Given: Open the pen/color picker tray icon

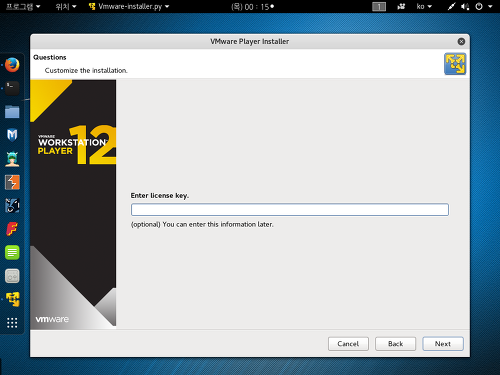Looking at the screenshot, I should (x=451, y=7).
